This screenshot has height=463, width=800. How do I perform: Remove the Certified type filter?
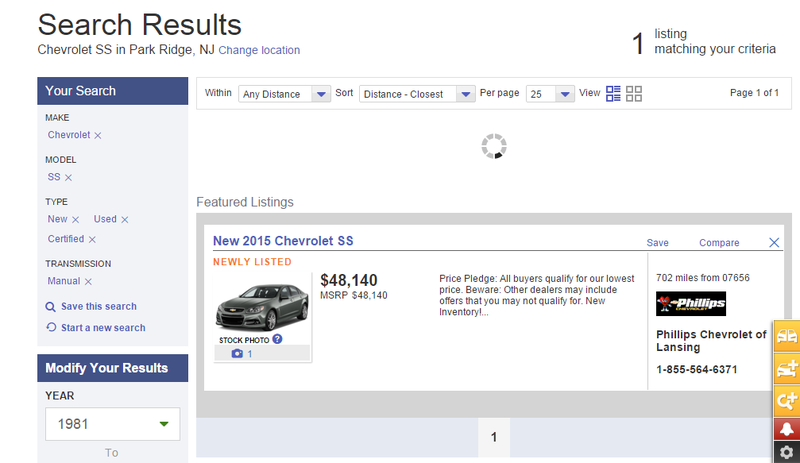point(92,239)
